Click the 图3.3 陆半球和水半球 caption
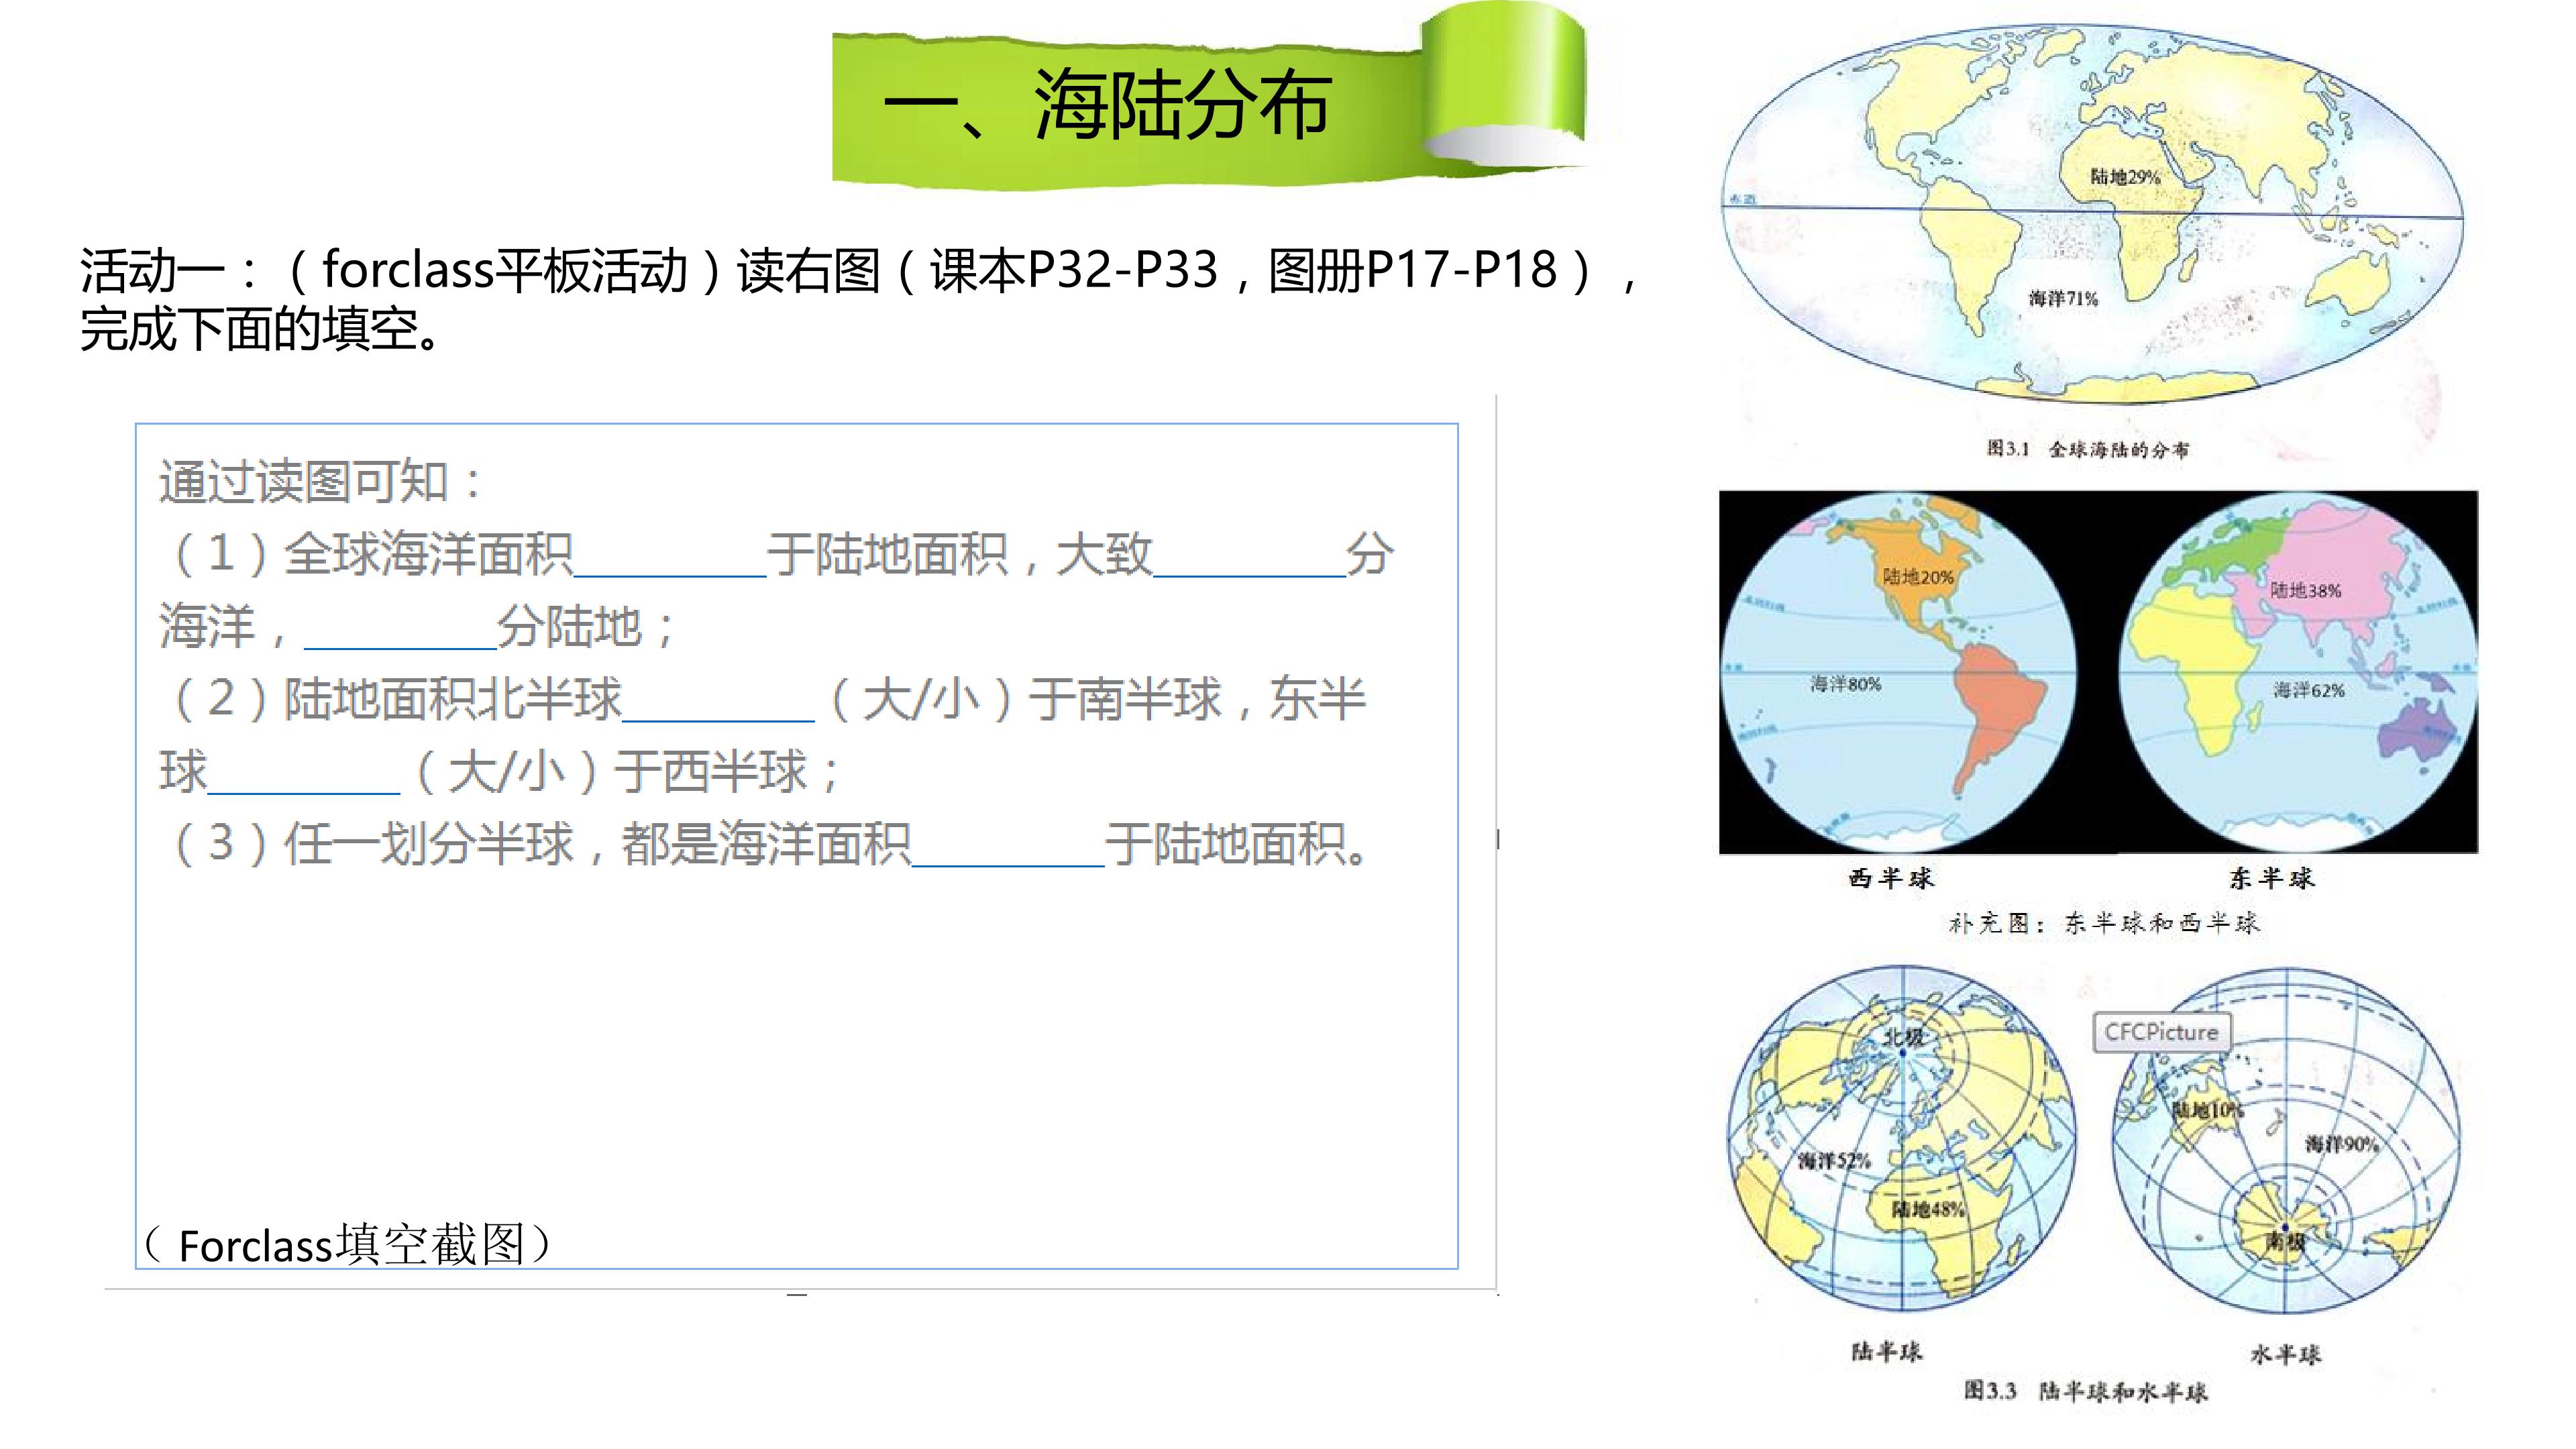The width and height of the screenshot is (2576, 1449). 2085,1391
